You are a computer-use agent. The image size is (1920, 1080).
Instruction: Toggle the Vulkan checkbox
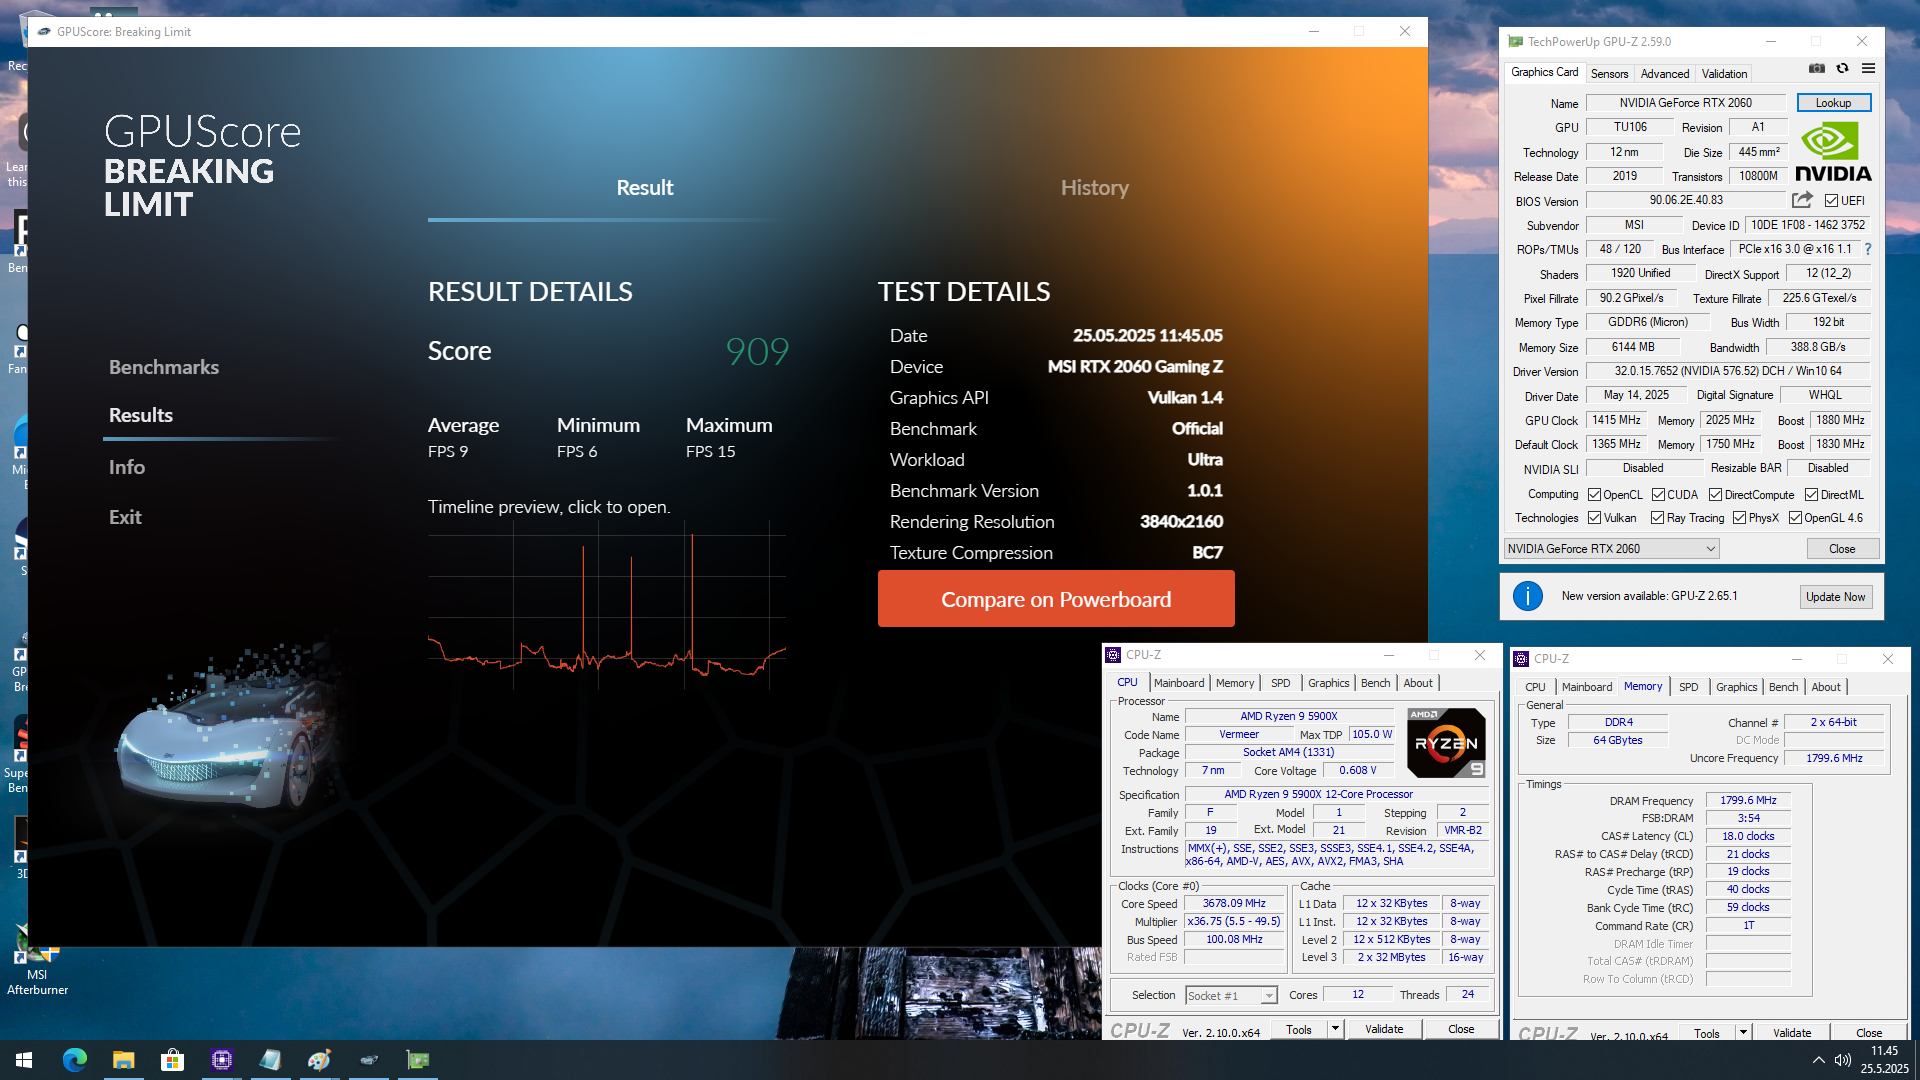click(x=1595, y=518)
